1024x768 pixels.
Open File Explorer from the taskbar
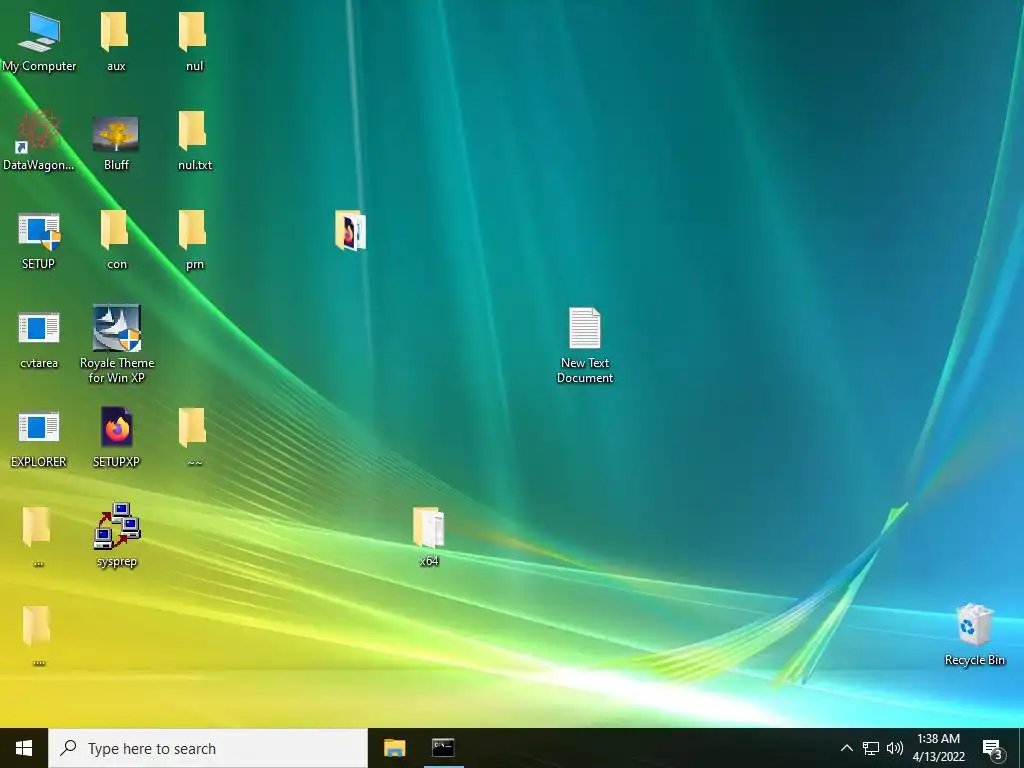[394, 748]
